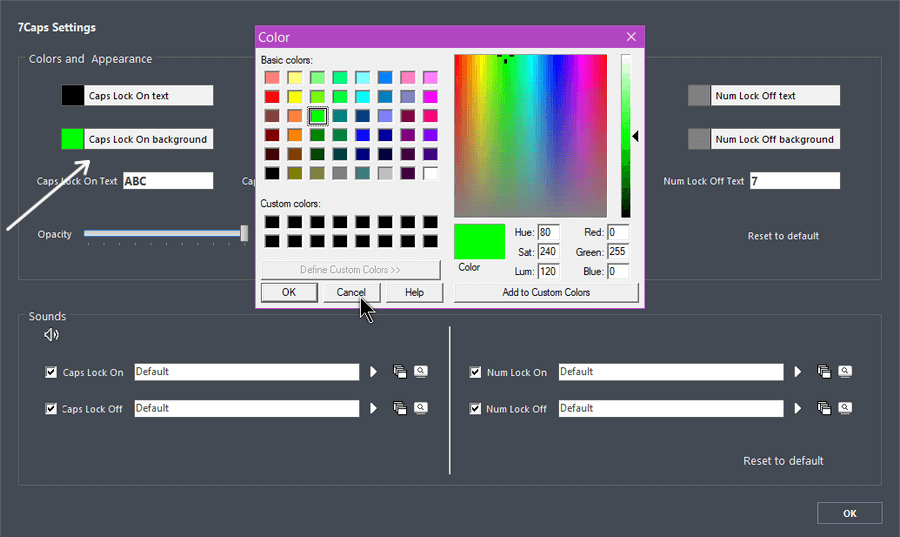The width and height of the screenshot is (900, 537).
Task: Click the speaker icon under Sounds
Action: (51, 335)
